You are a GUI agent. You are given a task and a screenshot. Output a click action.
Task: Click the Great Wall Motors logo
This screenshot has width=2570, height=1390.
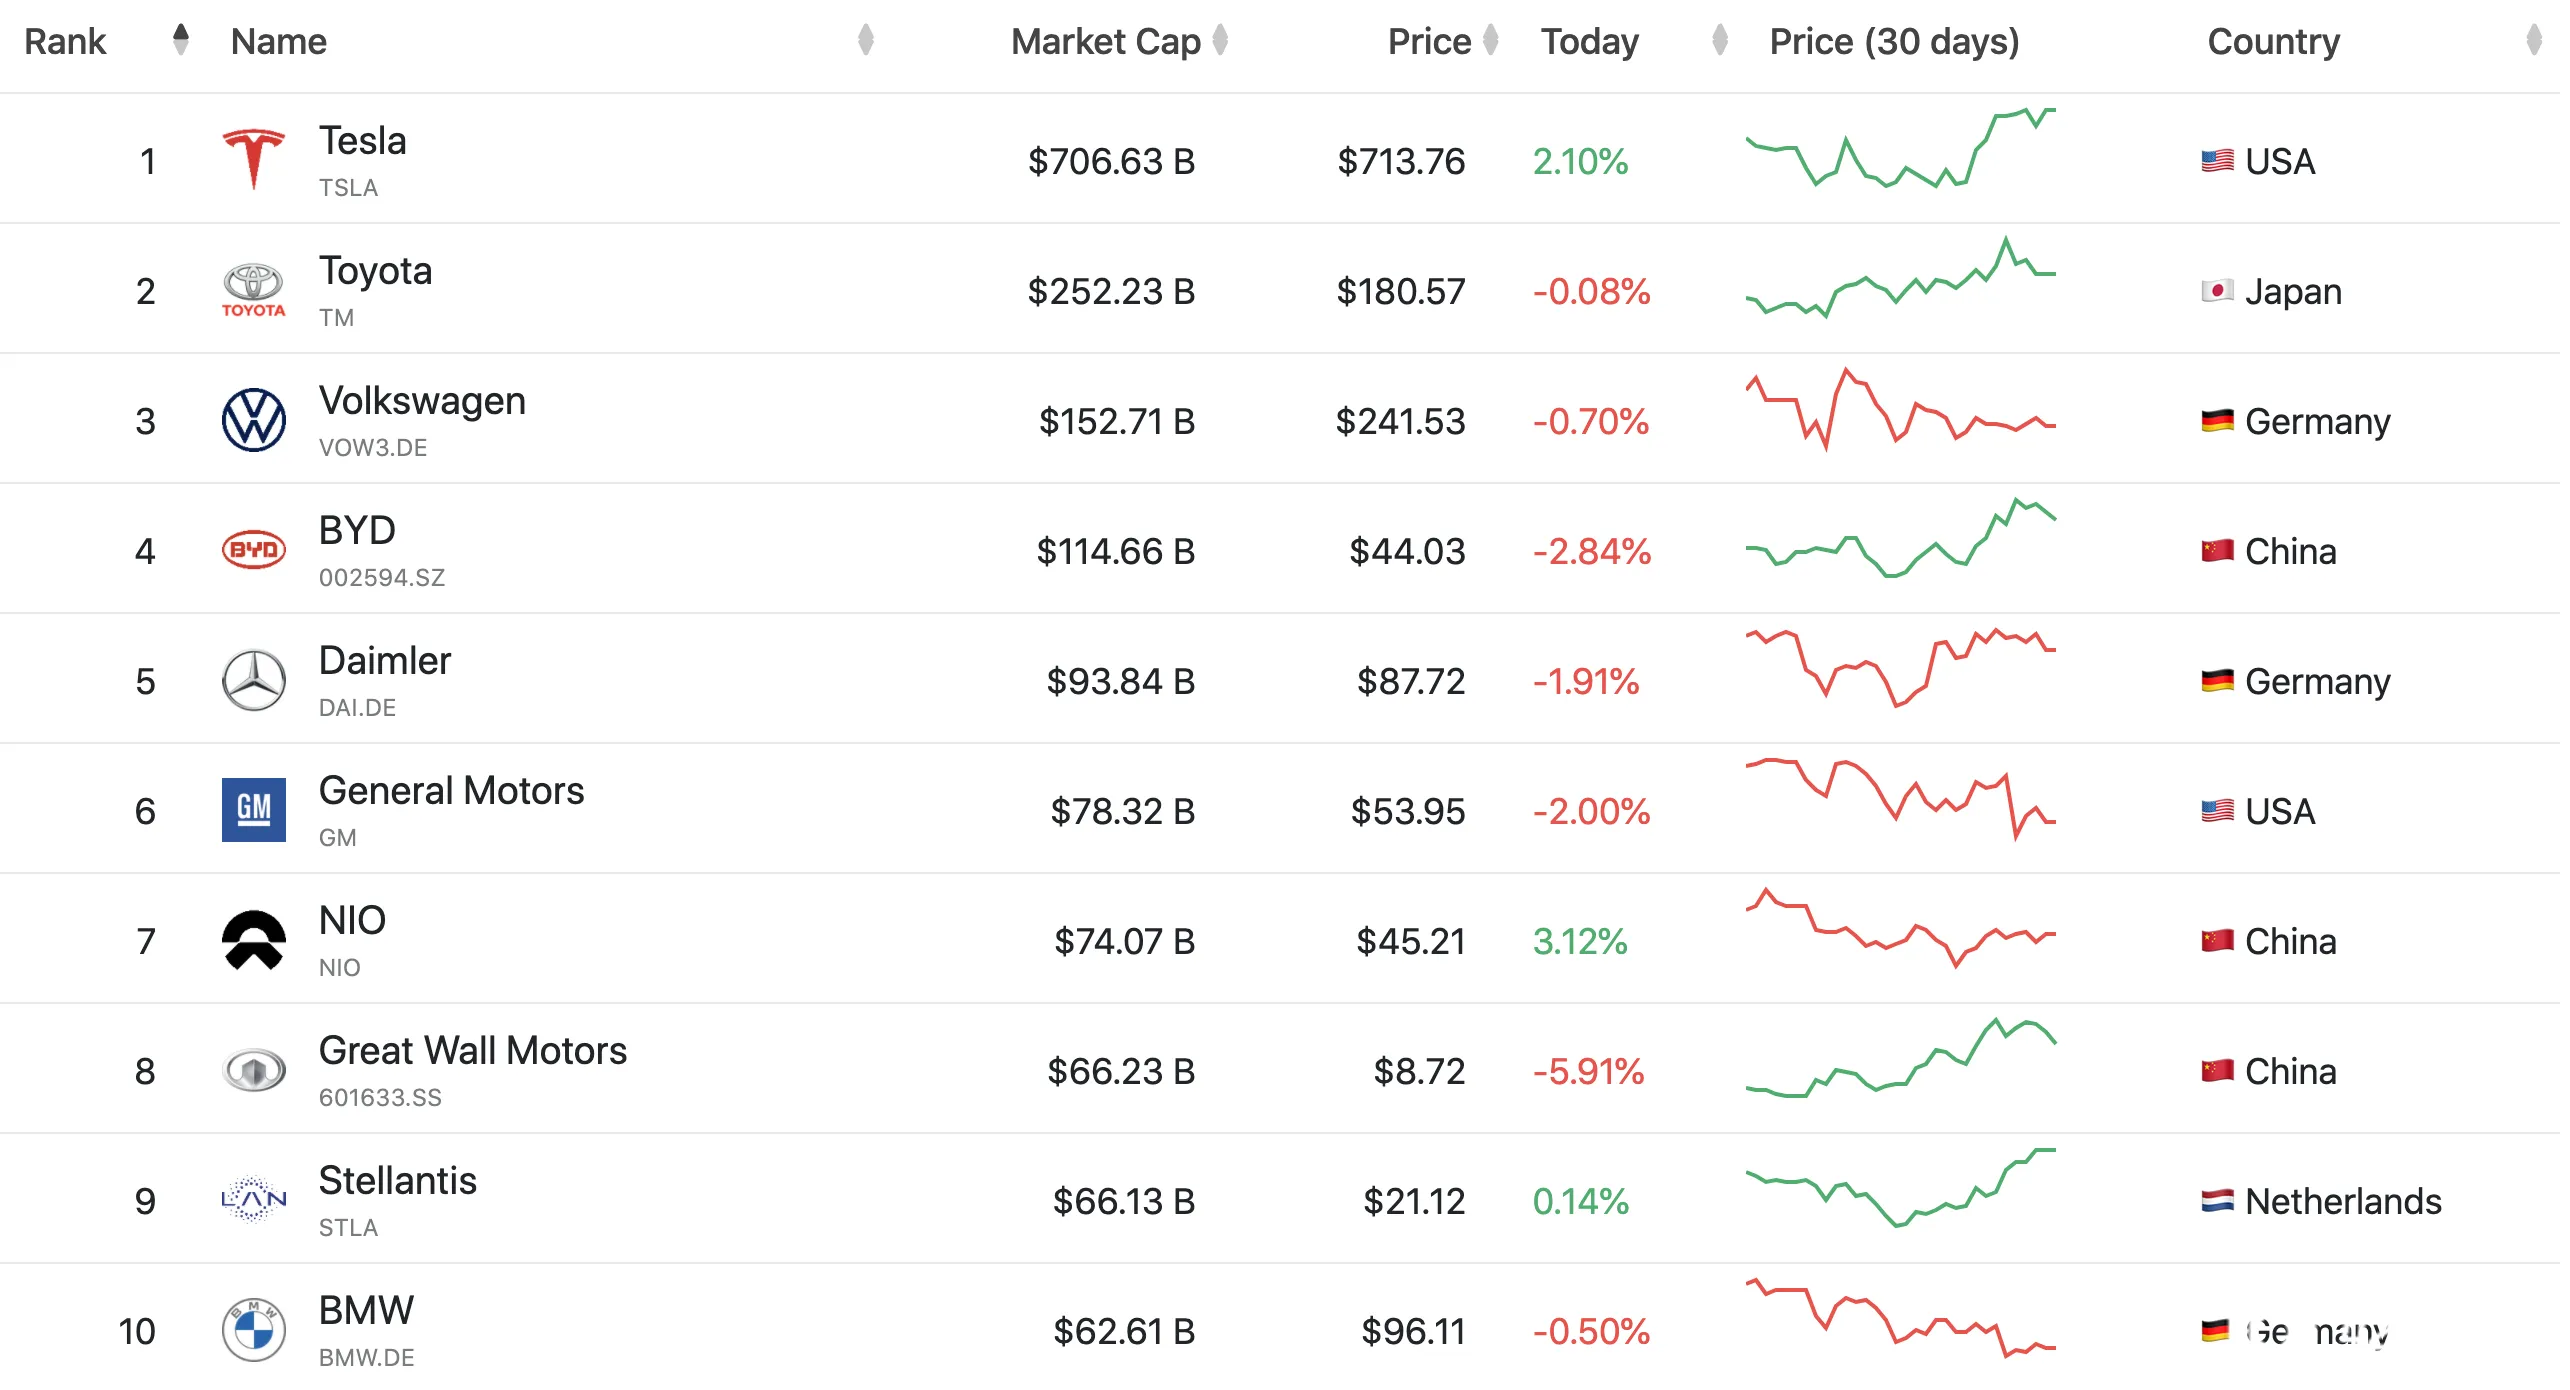(254, 1070)
